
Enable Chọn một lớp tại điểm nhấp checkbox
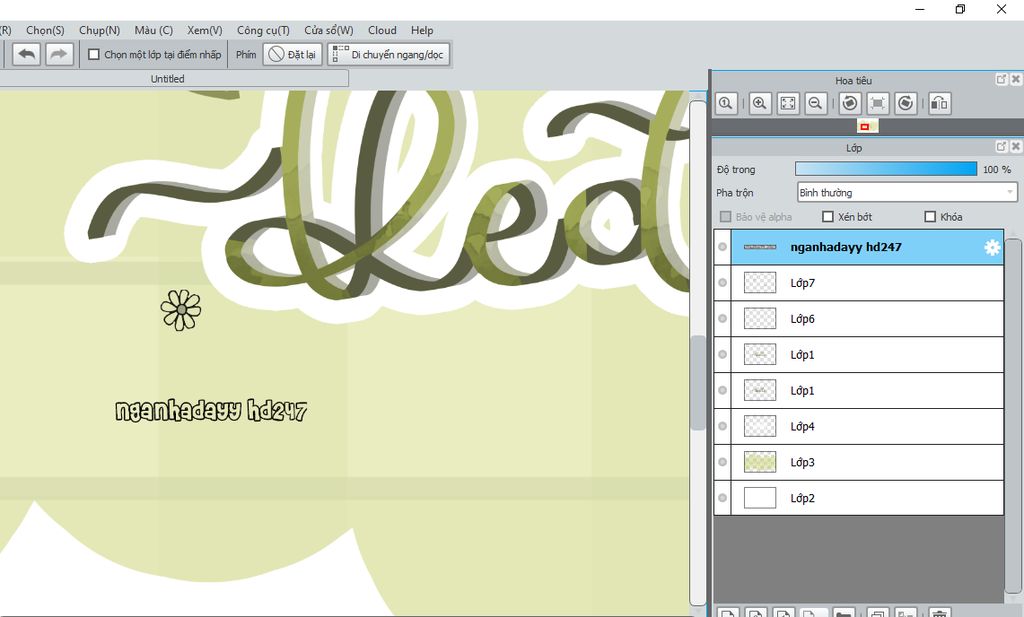pyautogui.click(x=93, y=54)
